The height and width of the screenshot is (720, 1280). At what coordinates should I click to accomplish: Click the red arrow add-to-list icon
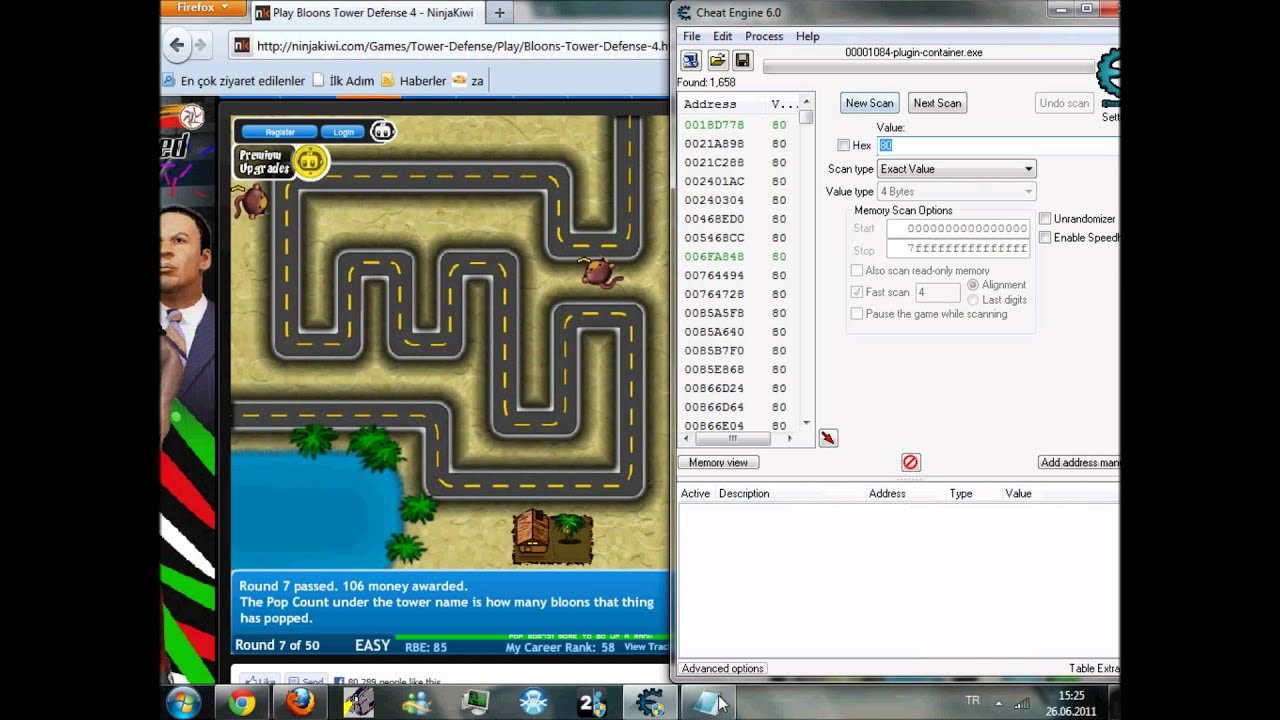tap(828, 438)
